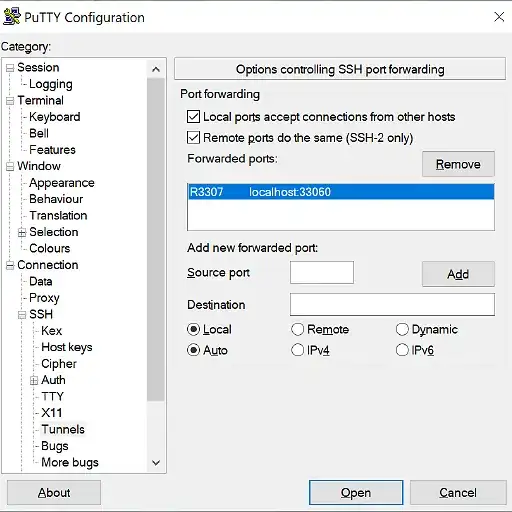The width and height of the screenshot is (512, 512).
Task: Toggle Remote ports do the same checkbox
Action: coord(193,138)
